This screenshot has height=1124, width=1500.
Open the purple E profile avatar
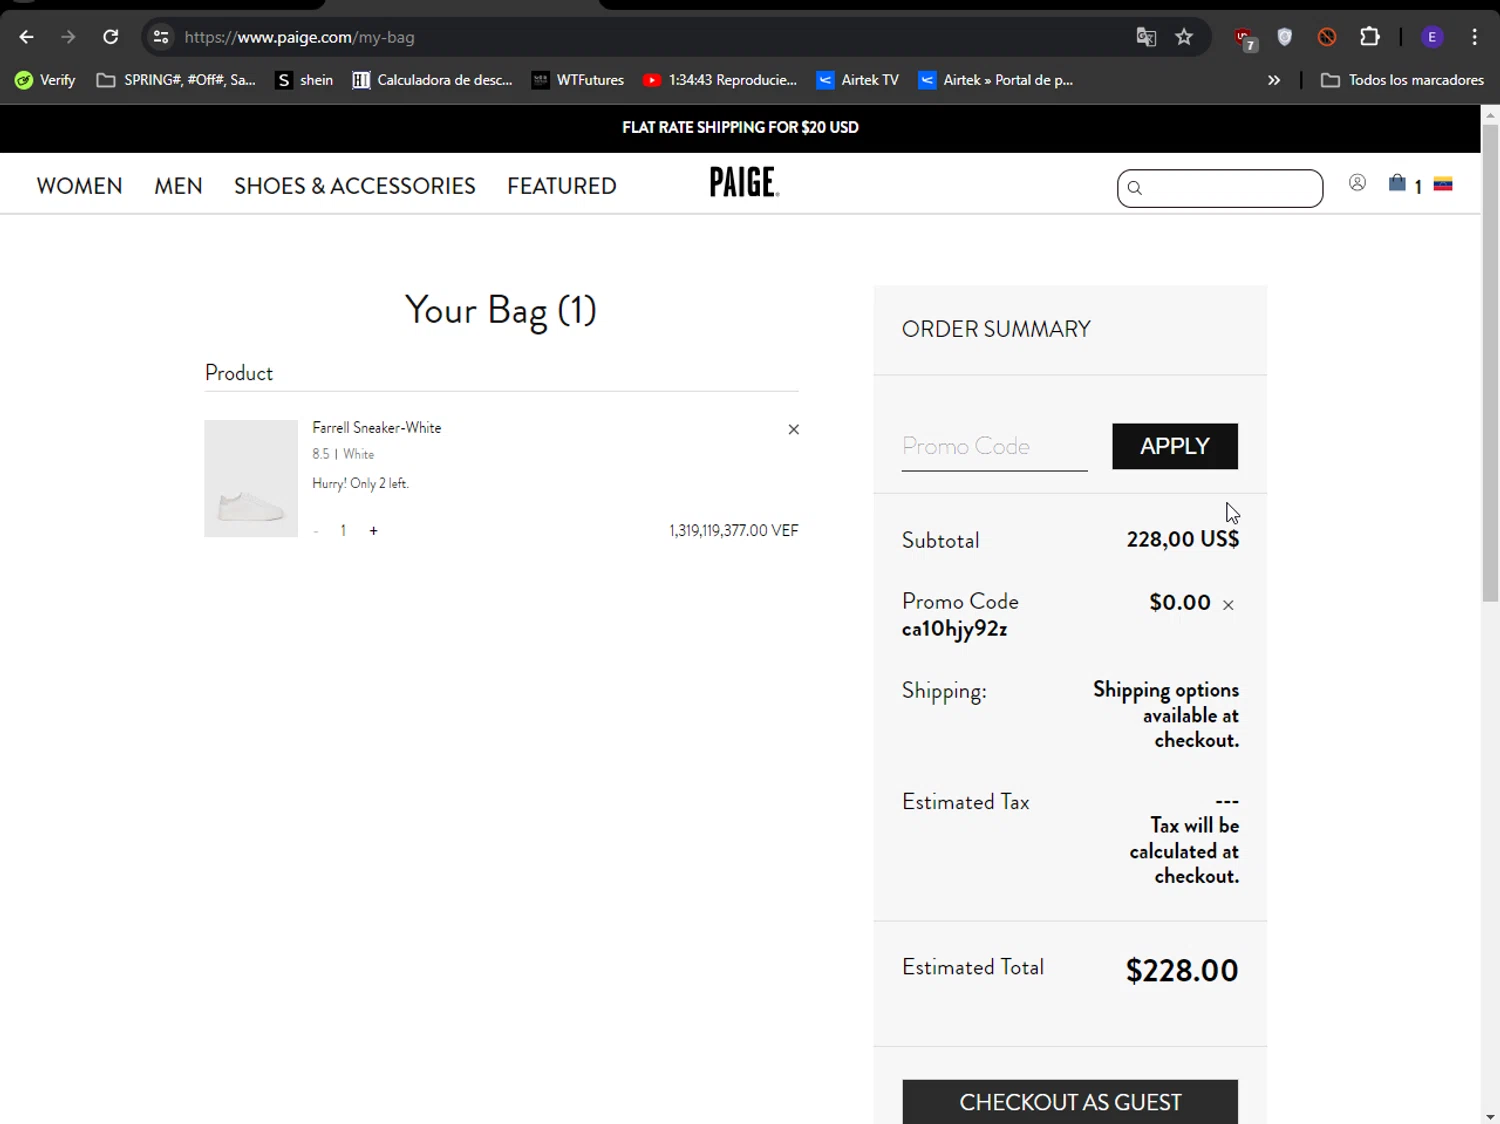(1432, 37)
